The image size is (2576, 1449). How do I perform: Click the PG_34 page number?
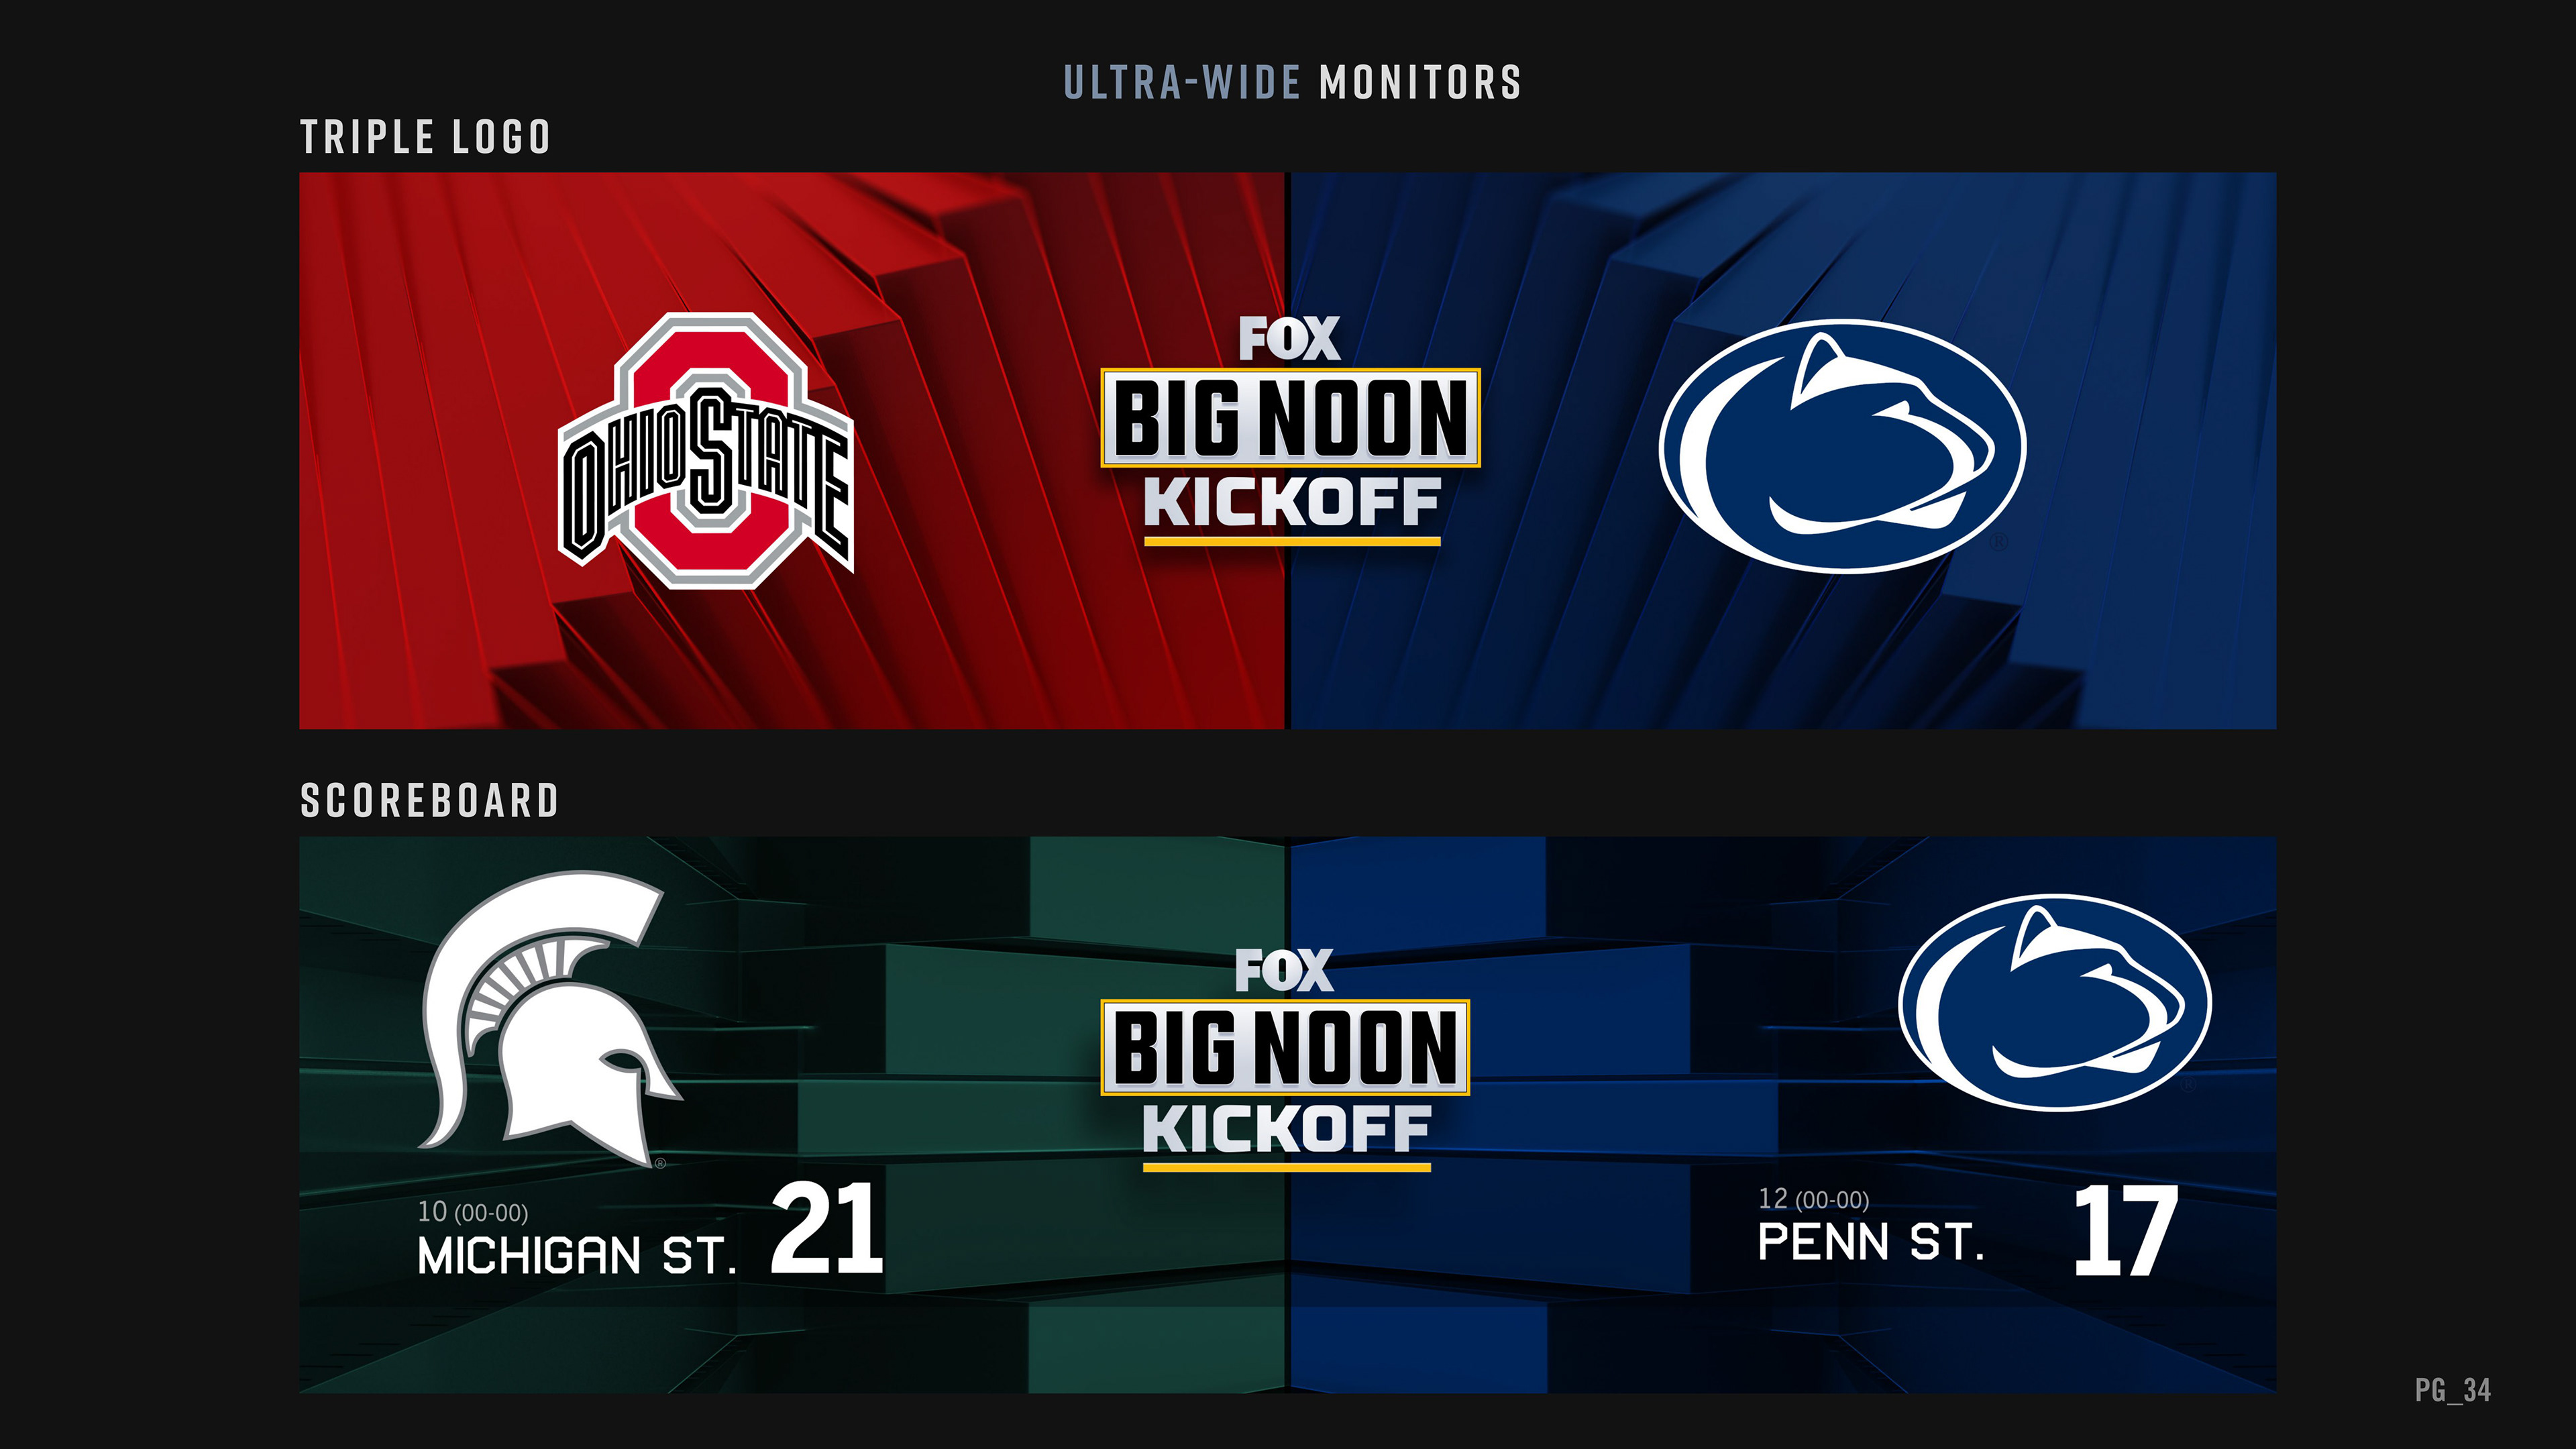(x=2452, y=1390)
